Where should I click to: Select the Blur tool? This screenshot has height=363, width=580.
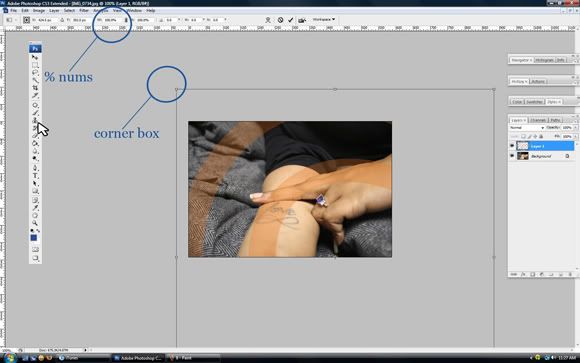[x=35, y=151]
